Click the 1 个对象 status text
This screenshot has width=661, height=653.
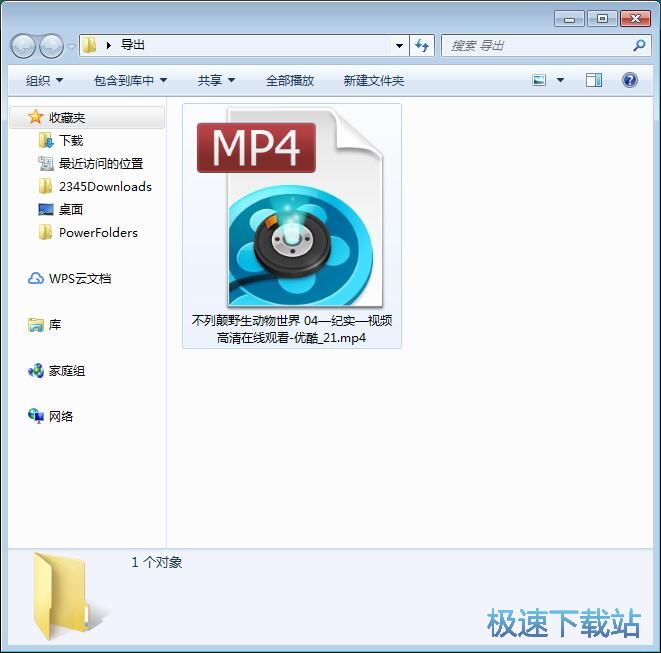(x=156, y=562)
